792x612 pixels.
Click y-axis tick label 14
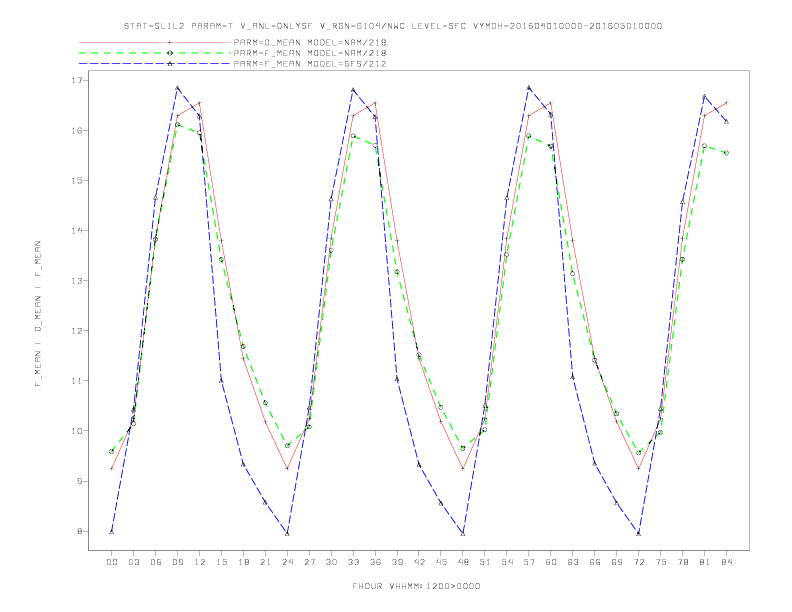77,231
